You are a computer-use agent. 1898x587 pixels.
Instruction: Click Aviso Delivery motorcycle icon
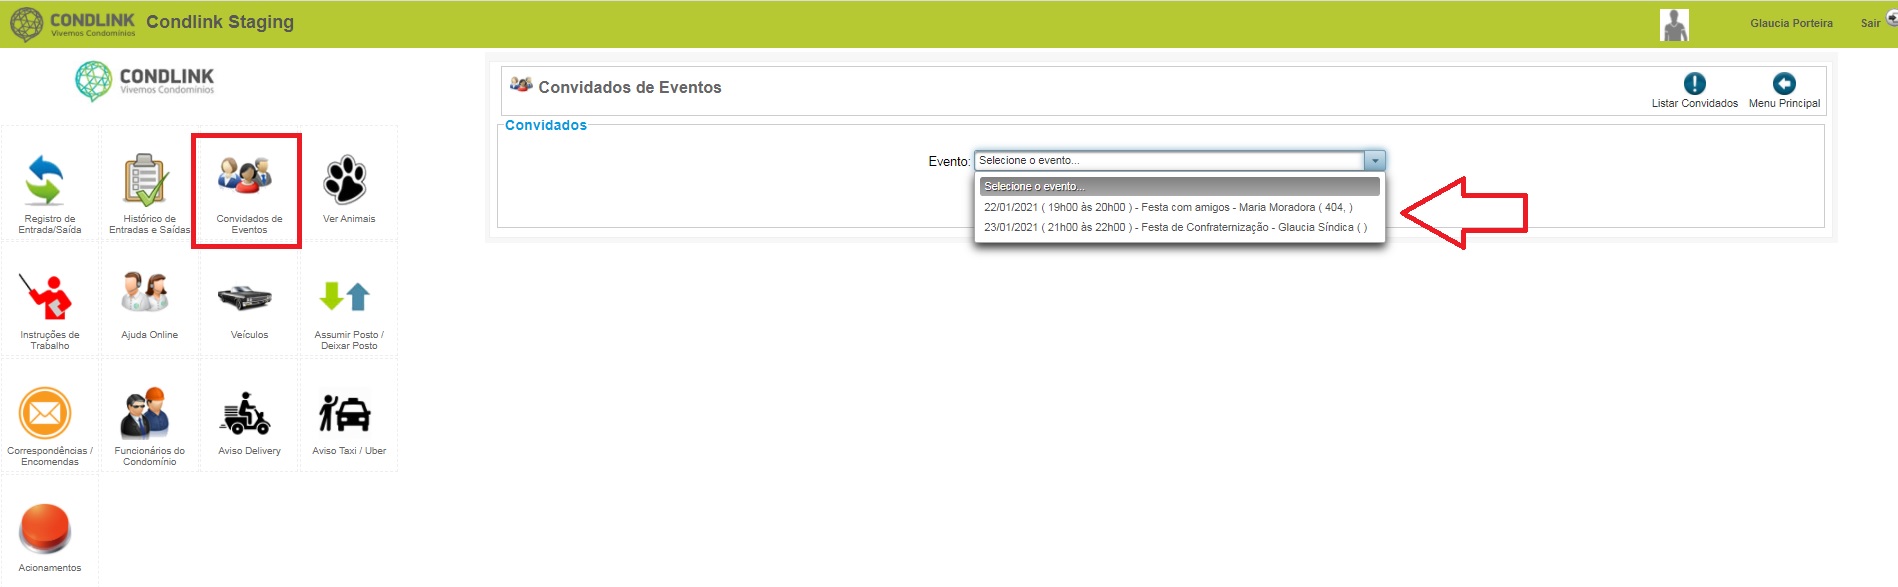pyautogui.click(x=246, y=413)
